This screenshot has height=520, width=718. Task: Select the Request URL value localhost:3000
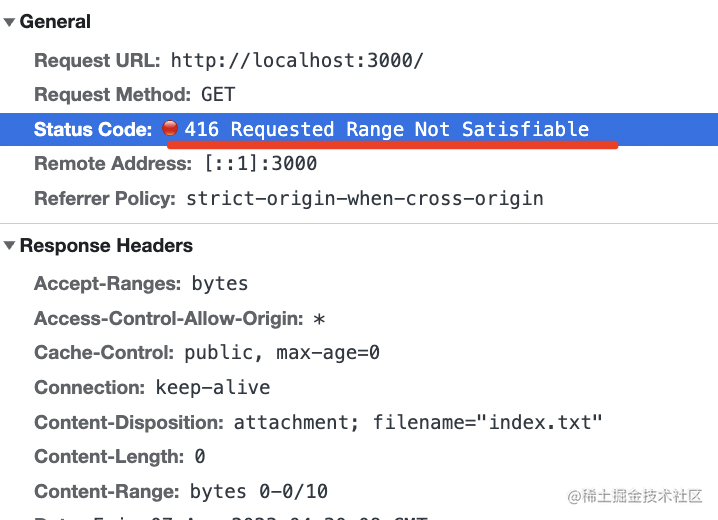[x=297, y=60]
